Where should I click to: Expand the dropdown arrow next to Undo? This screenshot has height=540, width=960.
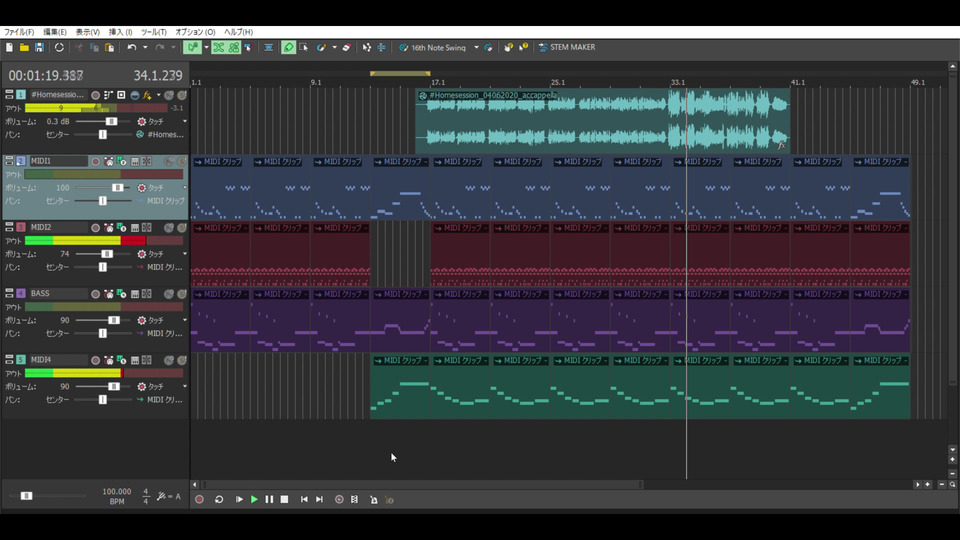145,47
